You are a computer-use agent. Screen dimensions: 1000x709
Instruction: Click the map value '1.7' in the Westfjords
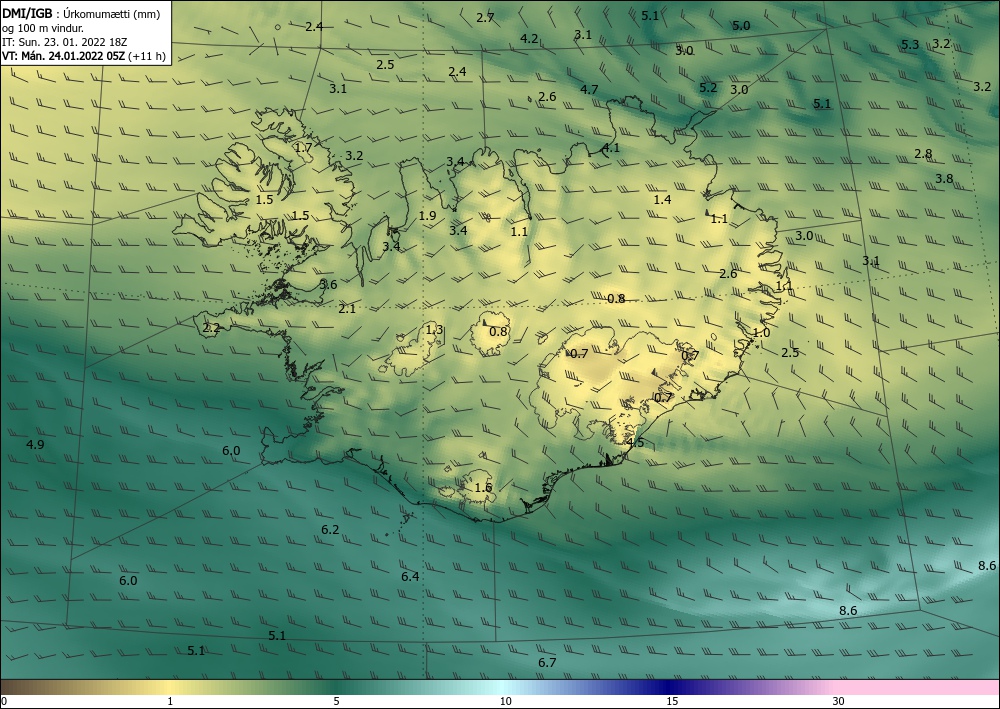click(x=304, y=147)
